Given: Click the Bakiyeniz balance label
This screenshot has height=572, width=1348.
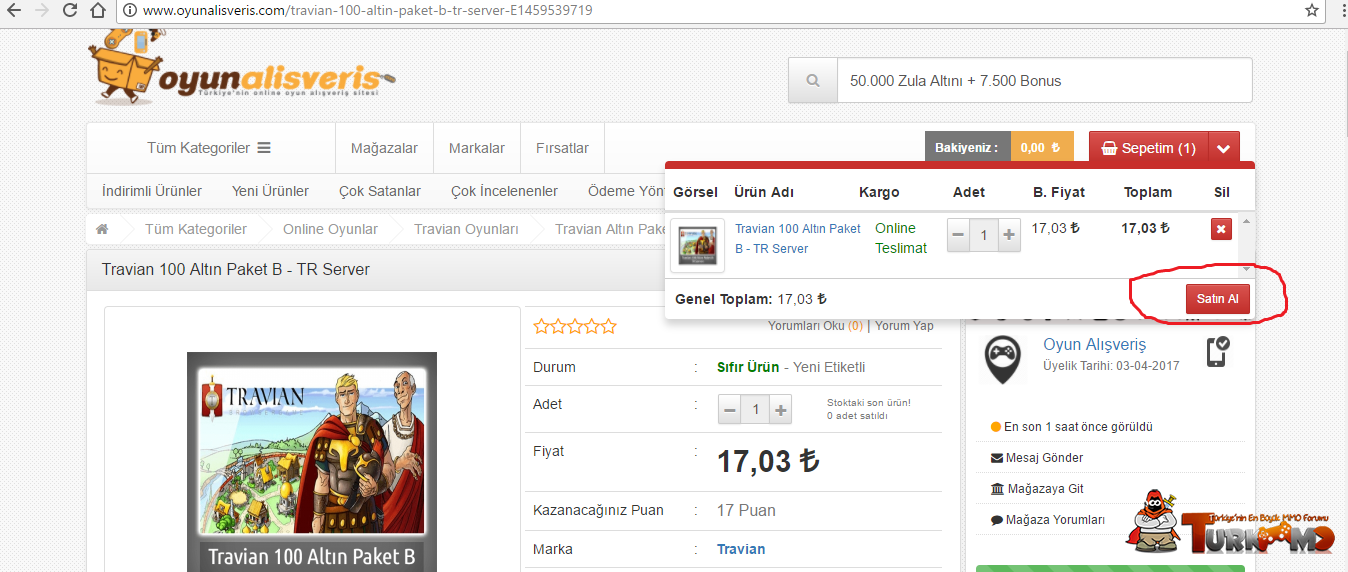Looking at the screenshot, I should pos(967,148).
